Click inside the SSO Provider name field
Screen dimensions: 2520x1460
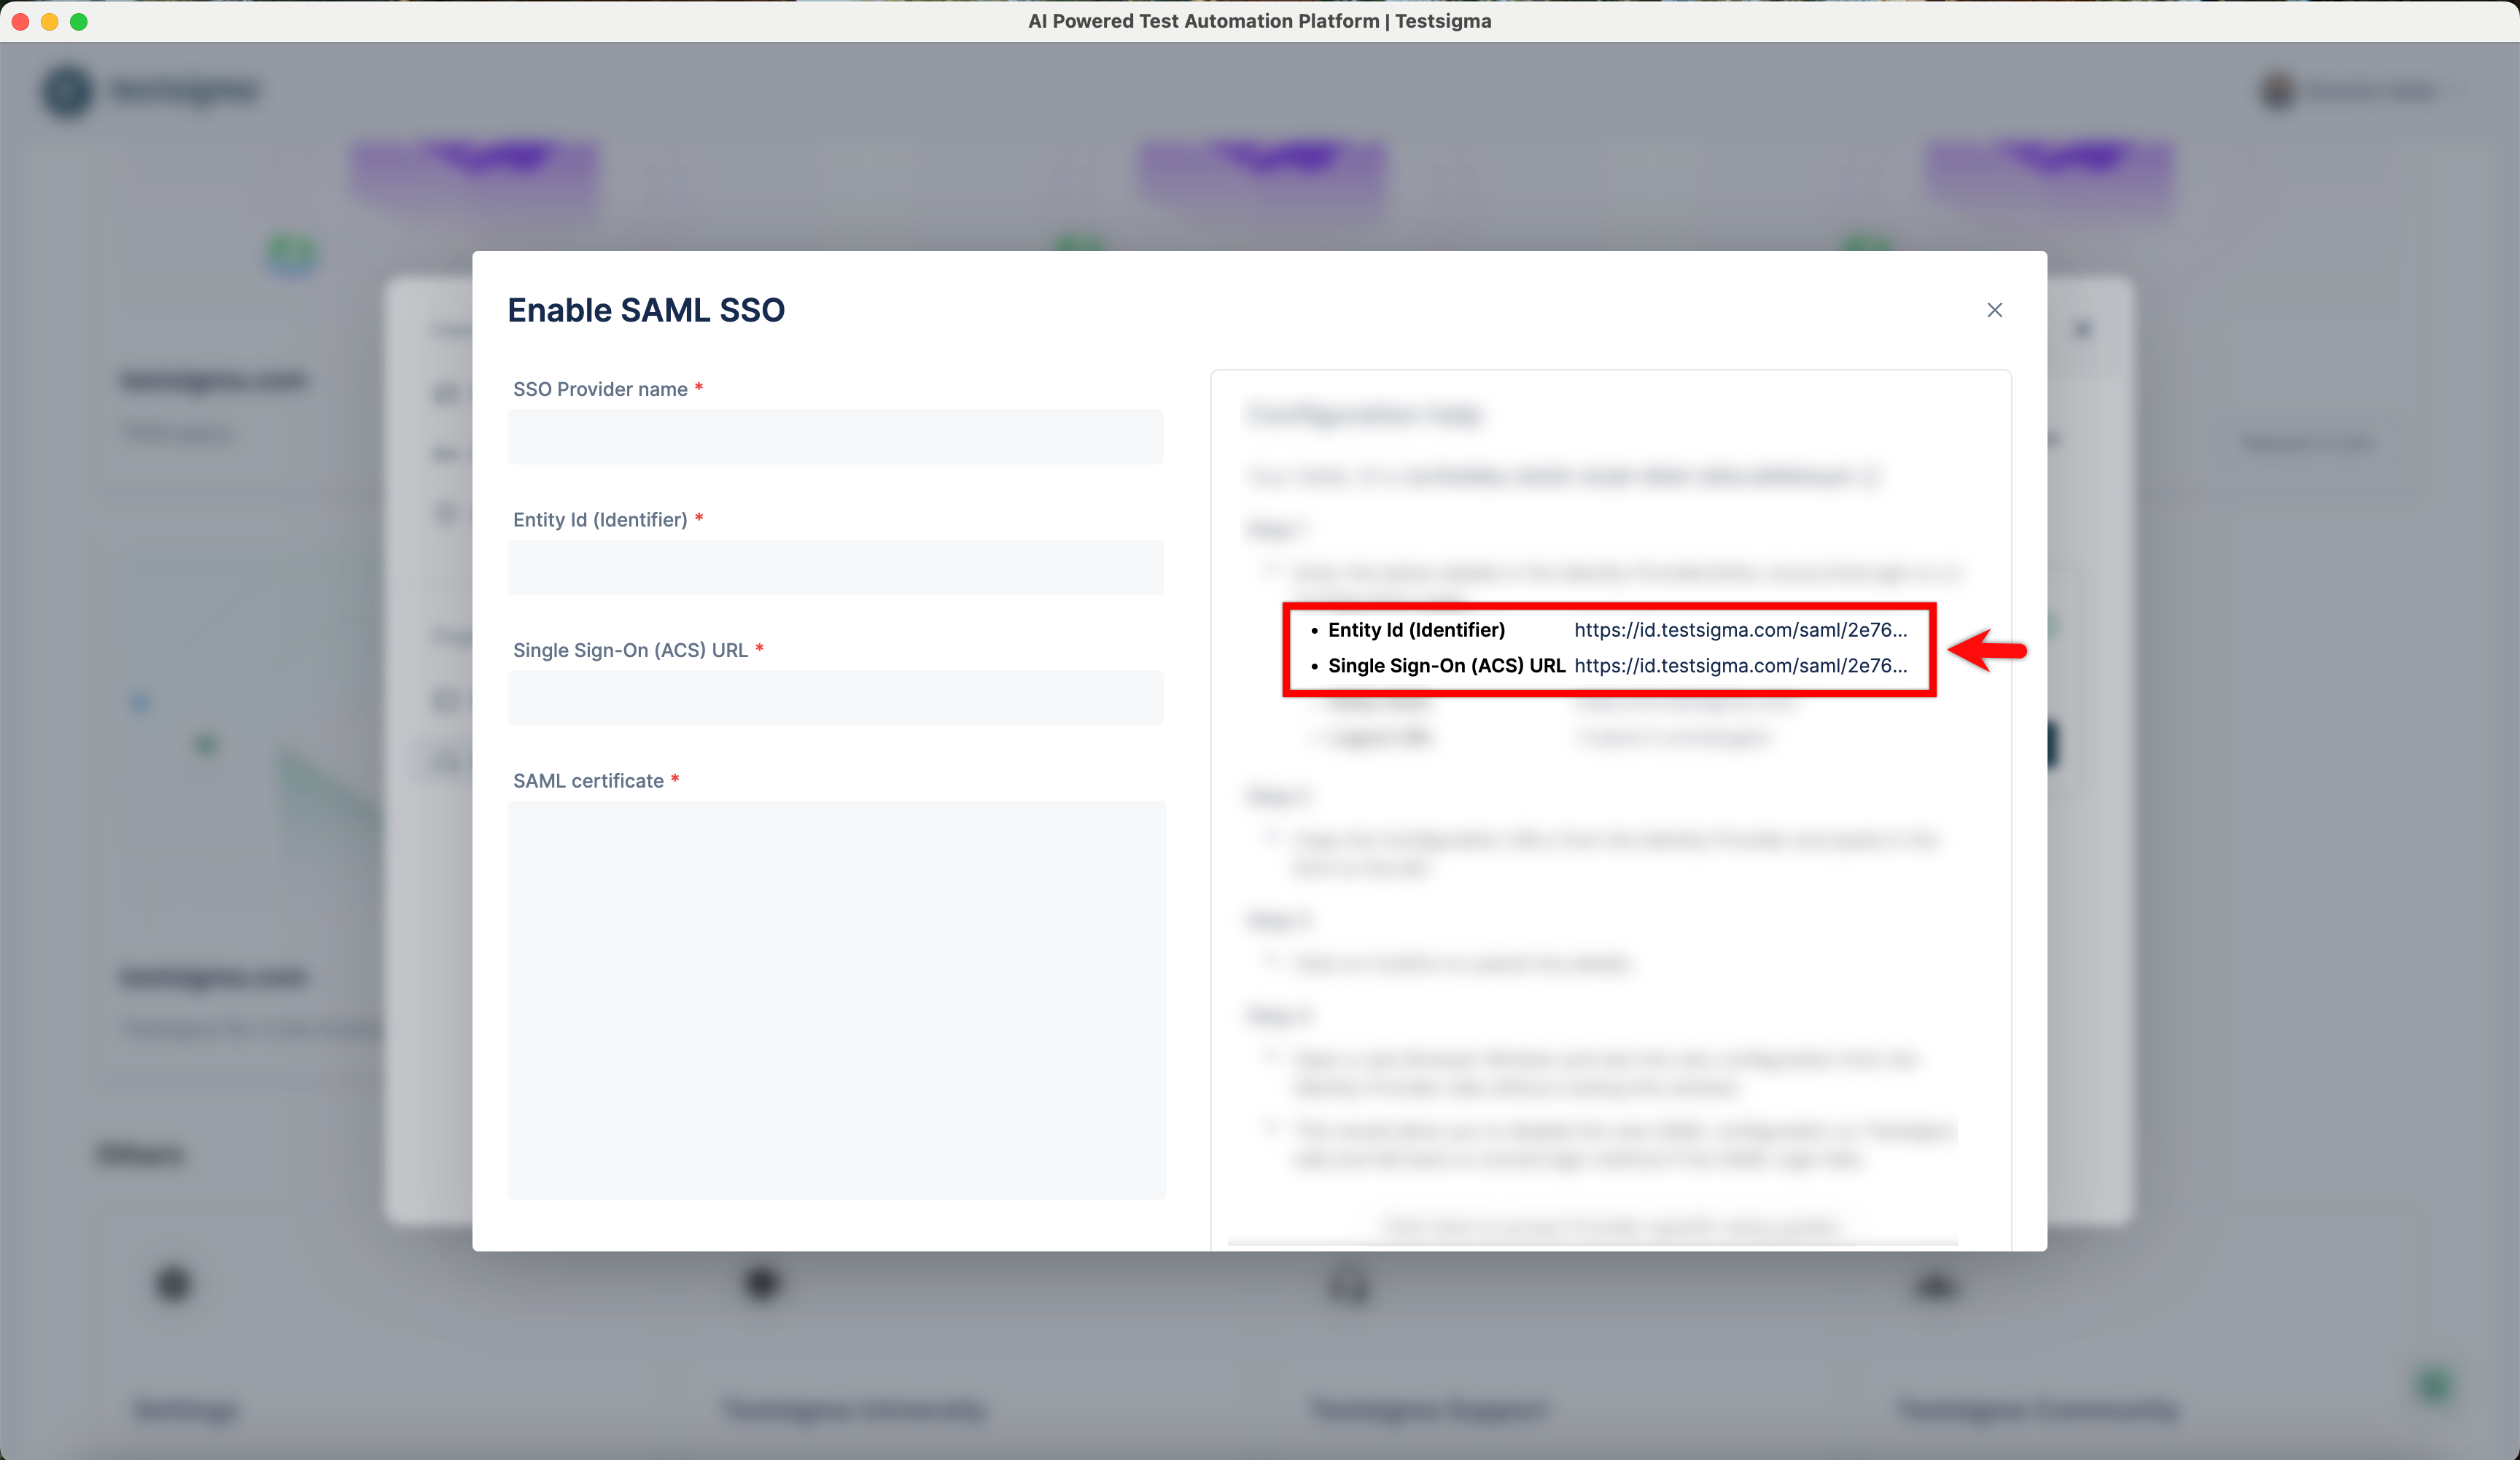pos(836,437)
